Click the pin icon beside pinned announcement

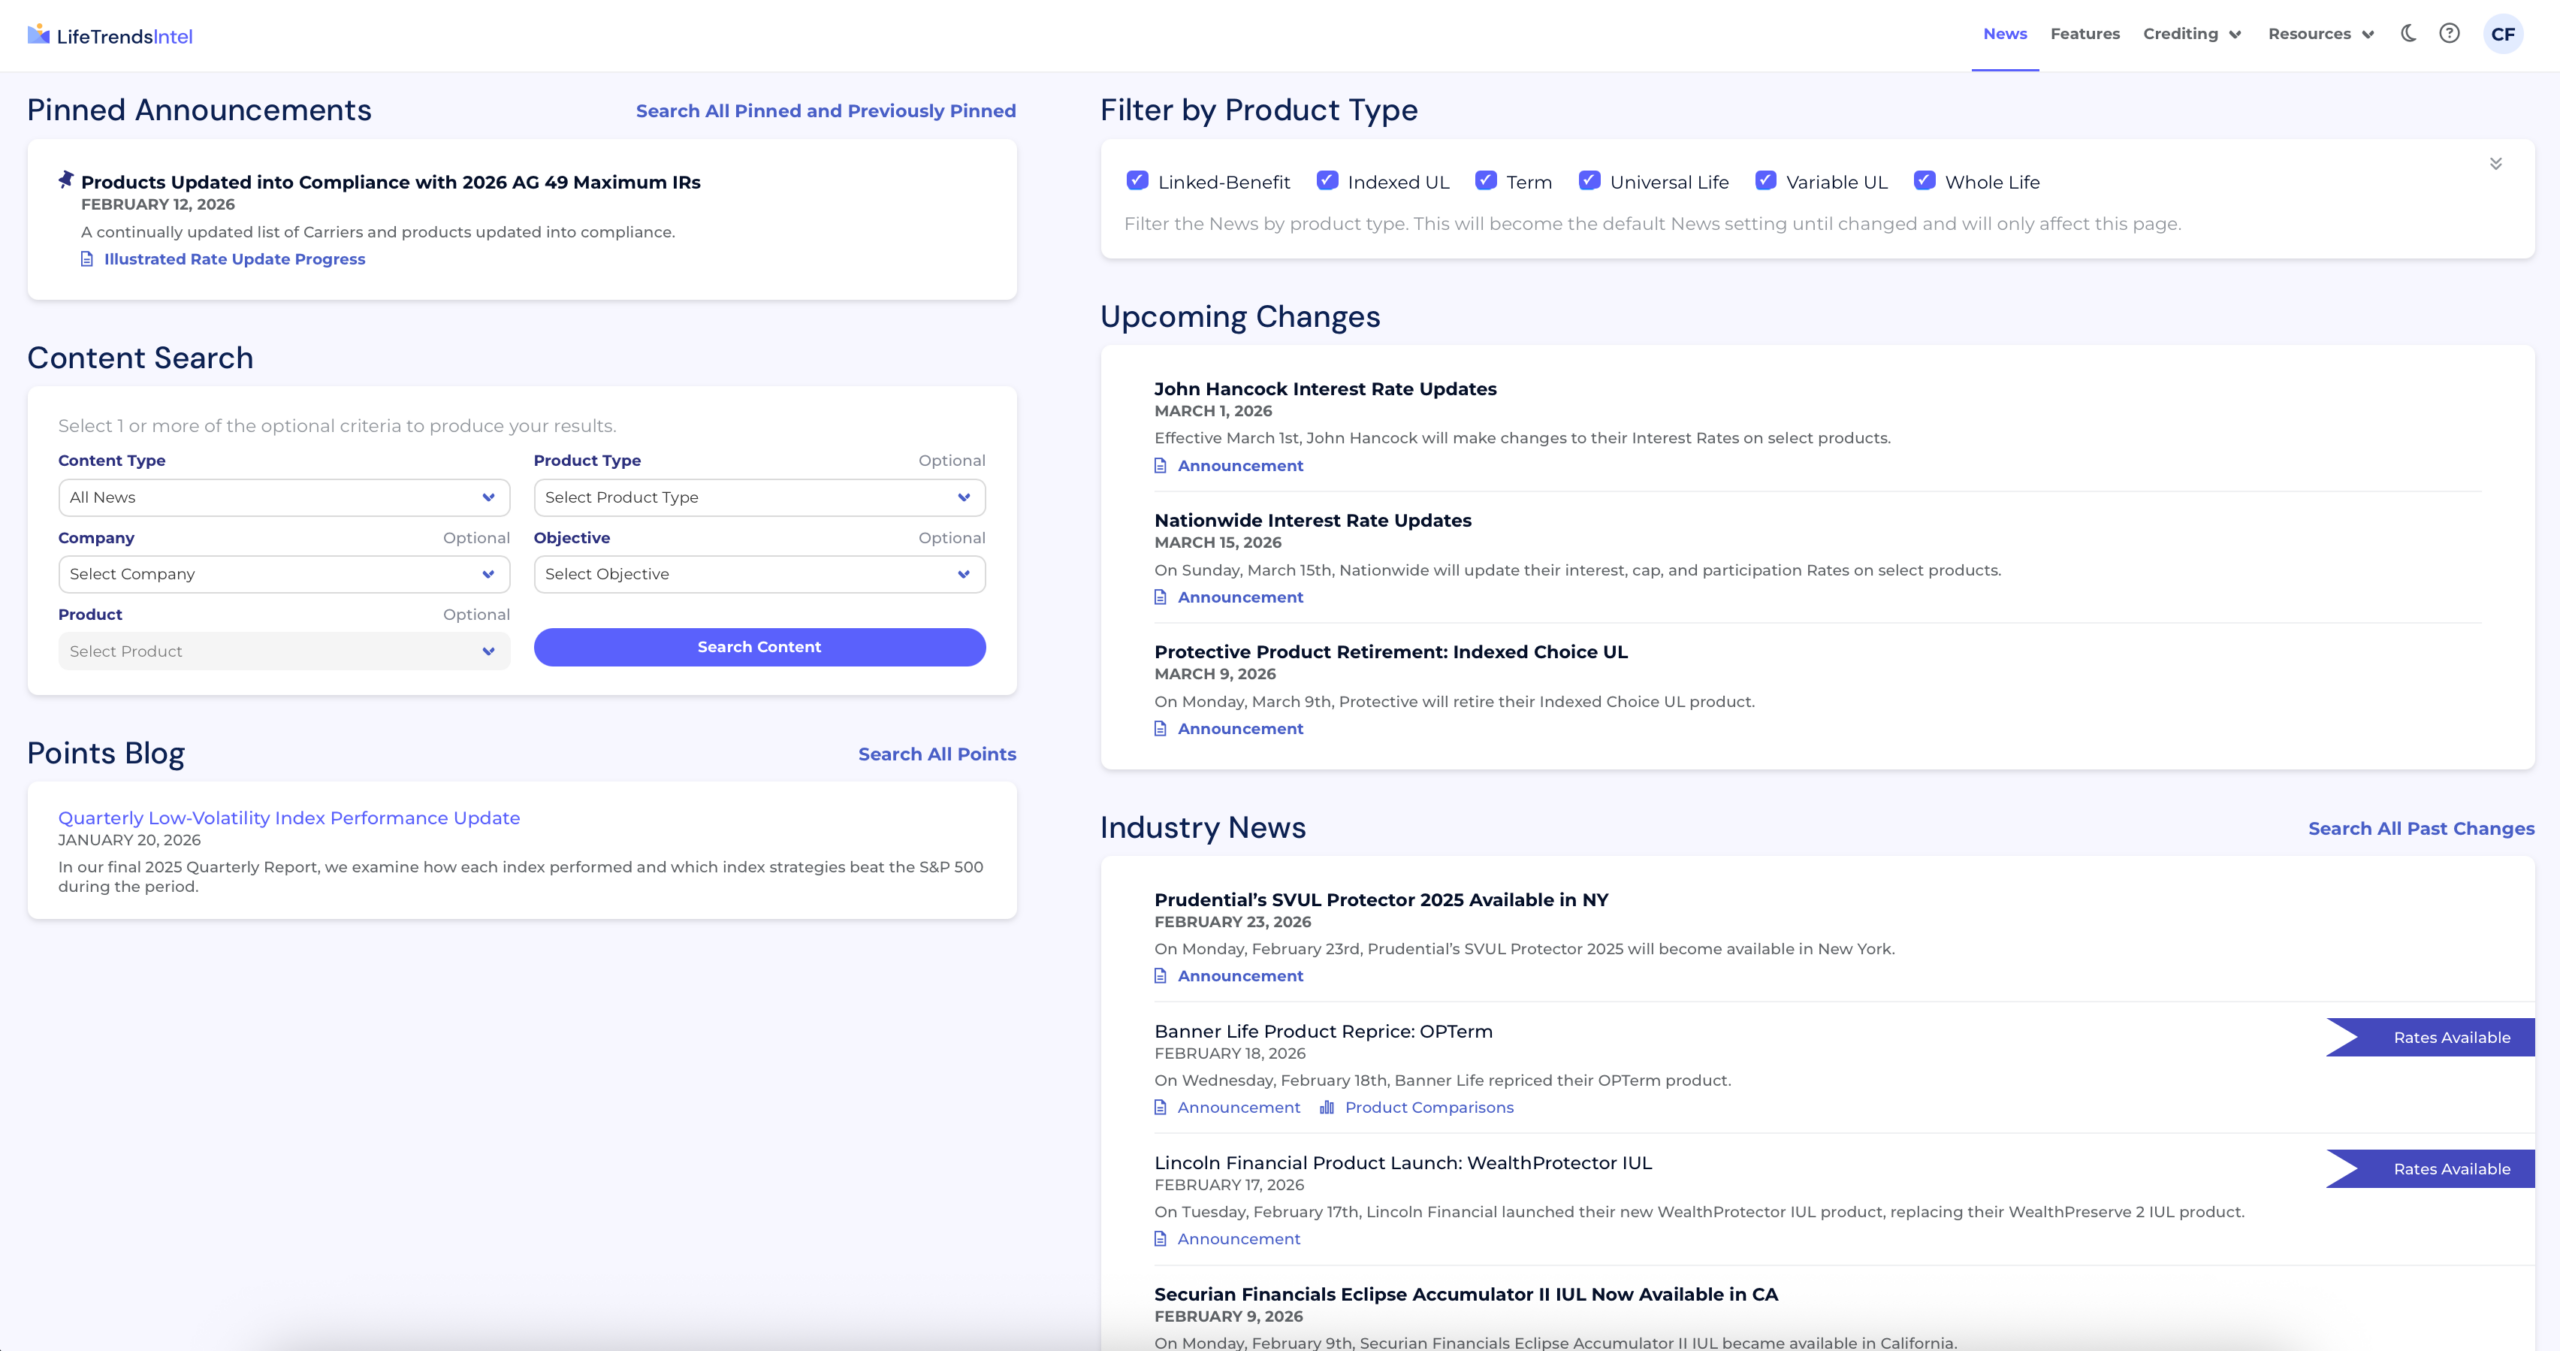click(x=66, y=180)
